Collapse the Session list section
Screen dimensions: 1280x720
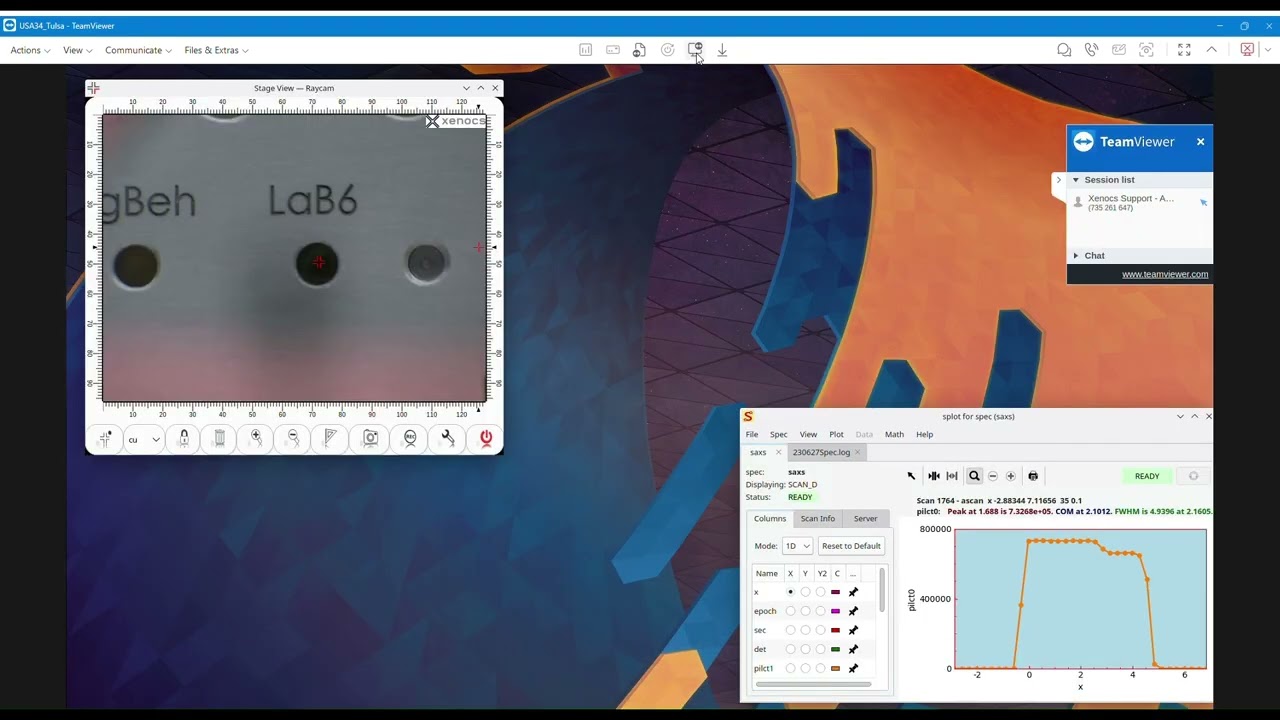[x=1076, y=180]
